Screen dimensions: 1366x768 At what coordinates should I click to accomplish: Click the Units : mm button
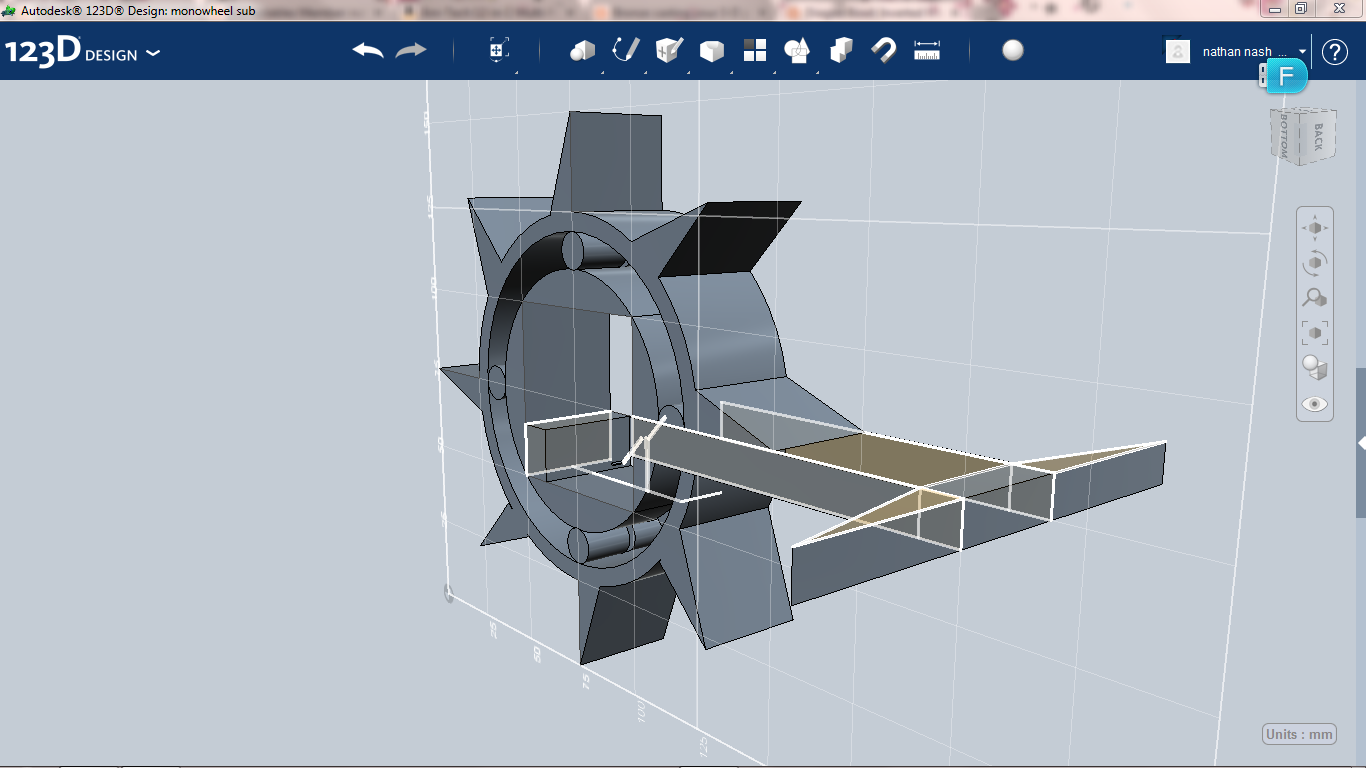[1300, 734]
